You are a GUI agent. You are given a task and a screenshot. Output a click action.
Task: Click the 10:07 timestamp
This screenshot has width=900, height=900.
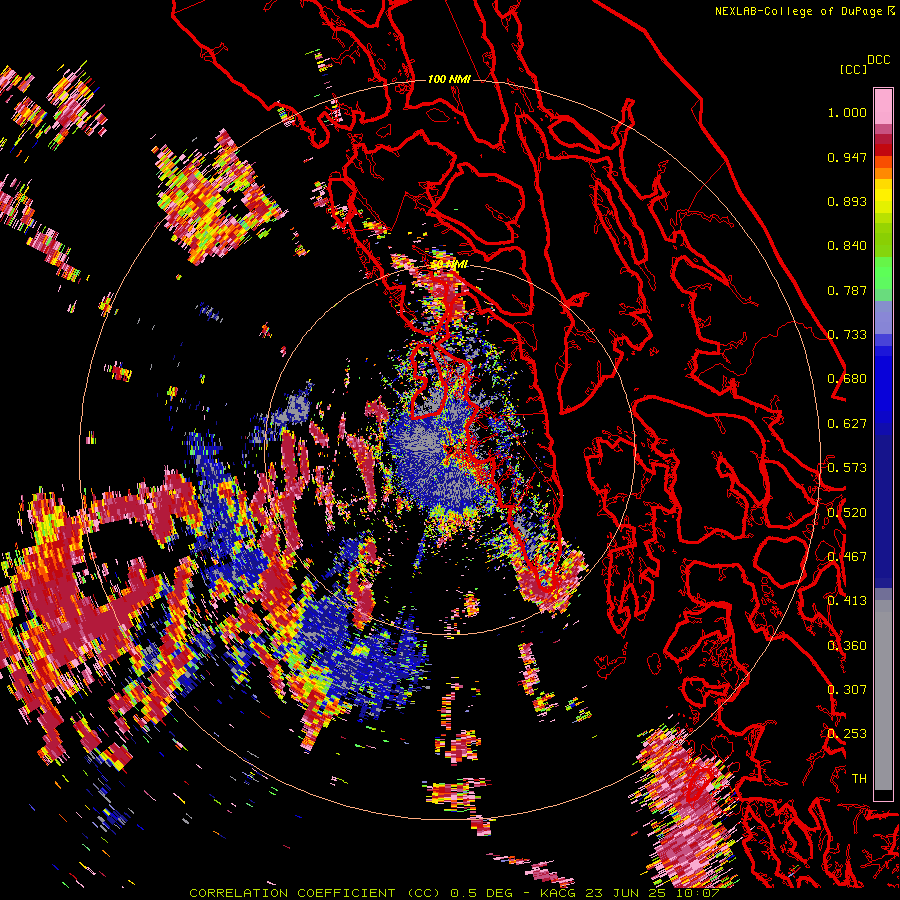click(x=696, y=893)
